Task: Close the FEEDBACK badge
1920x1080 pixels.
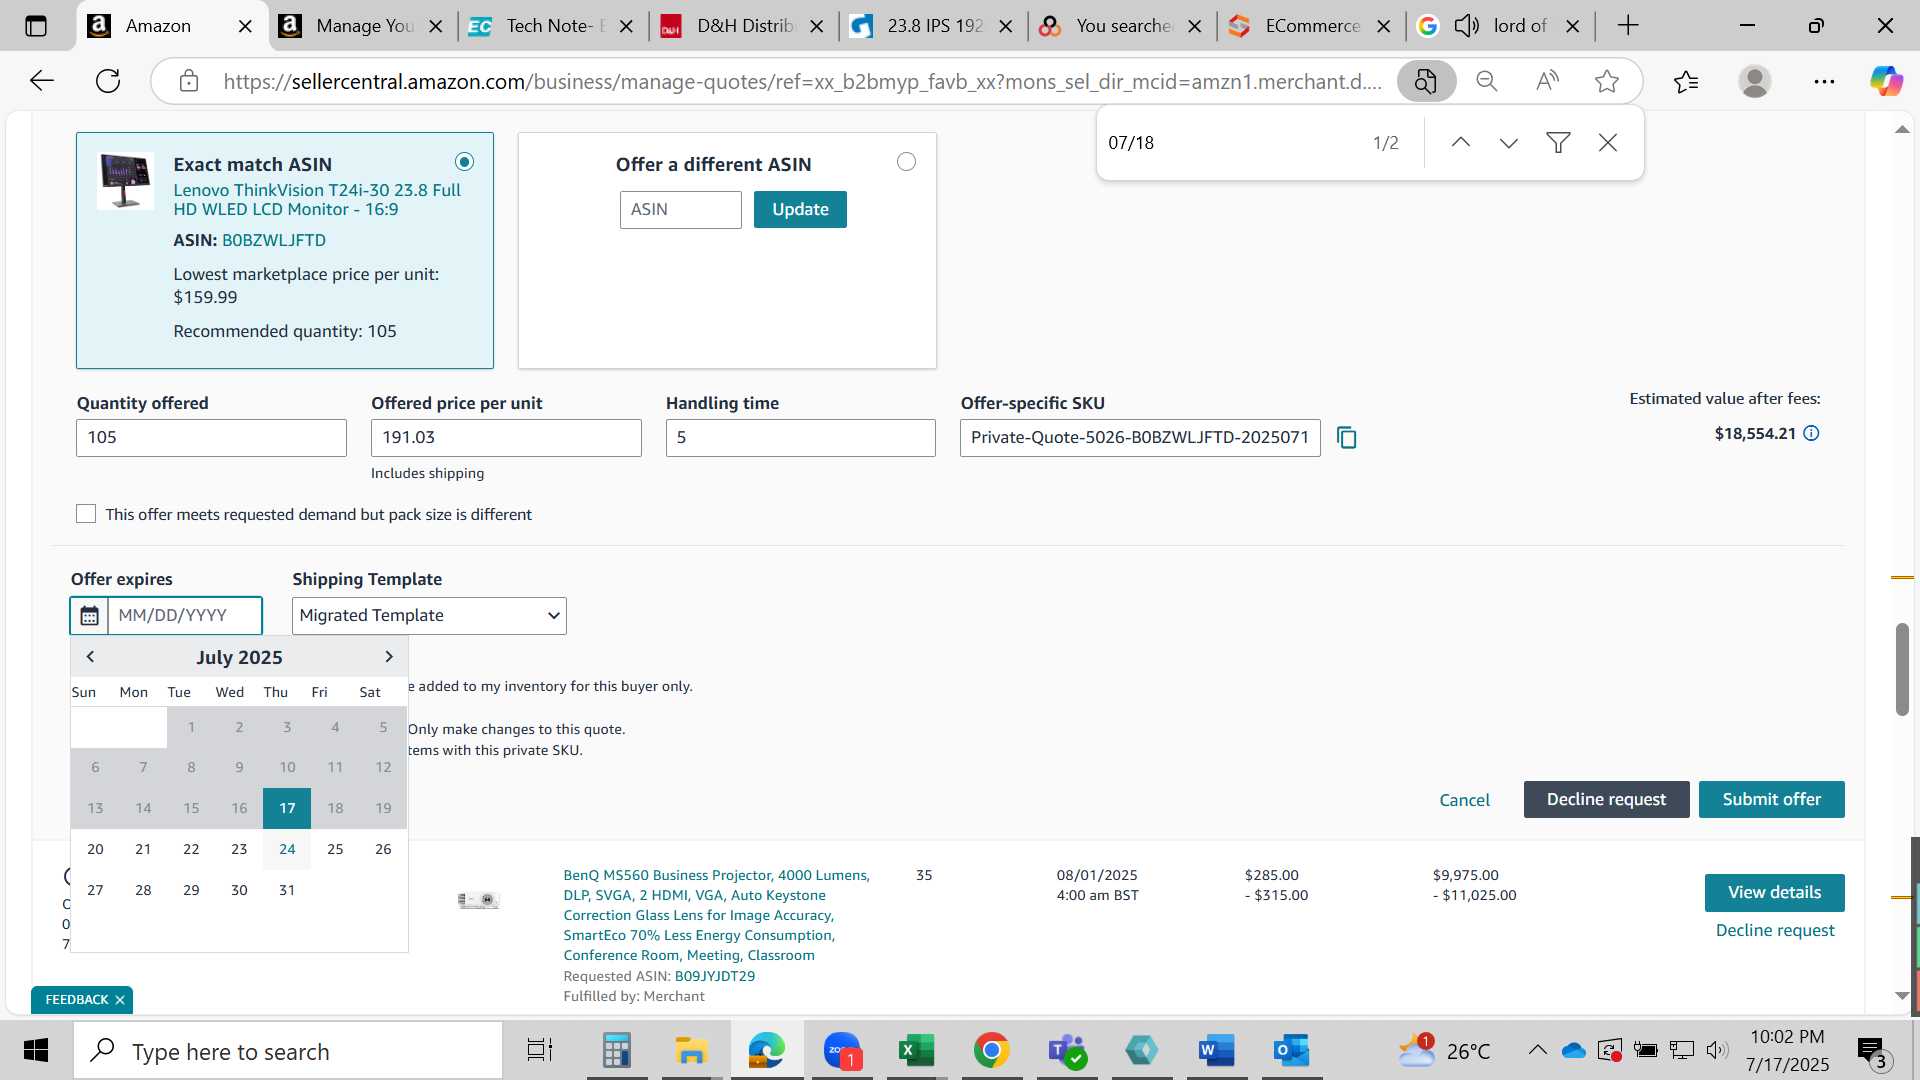Action: (x=120, y=1000)
